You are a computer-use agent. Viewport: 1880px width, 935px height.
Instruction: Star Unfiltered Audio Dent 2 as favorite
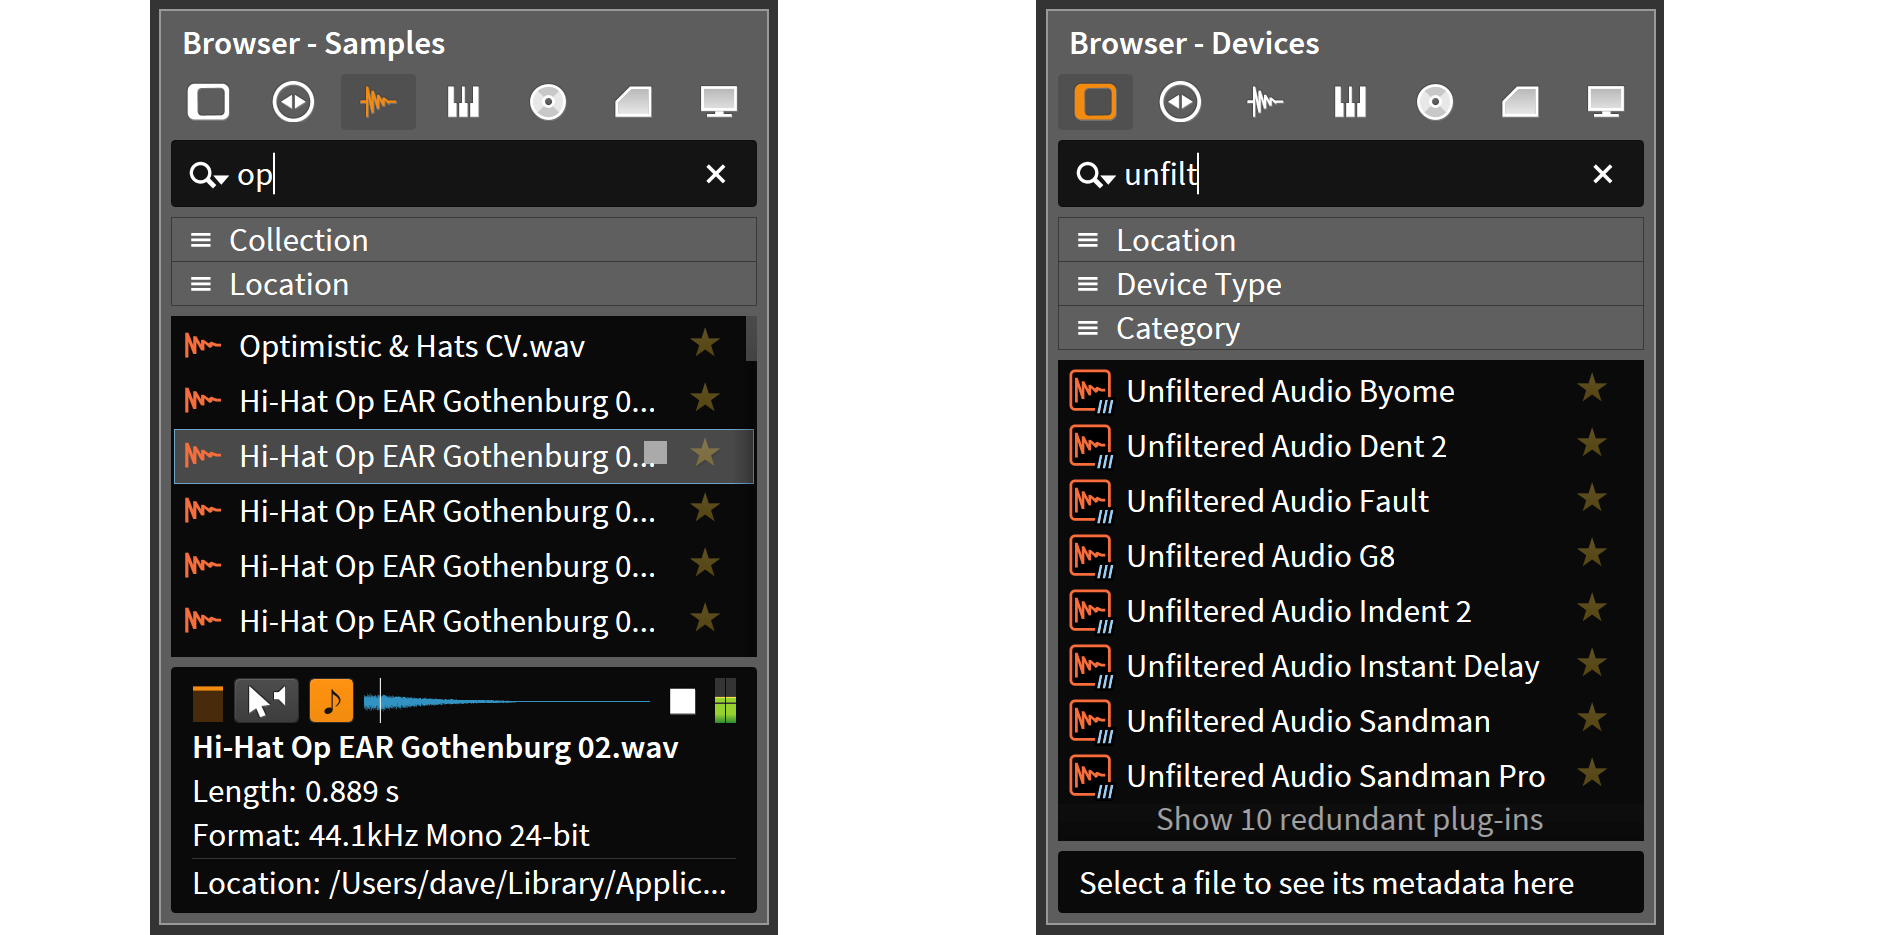pos(1592,443)
